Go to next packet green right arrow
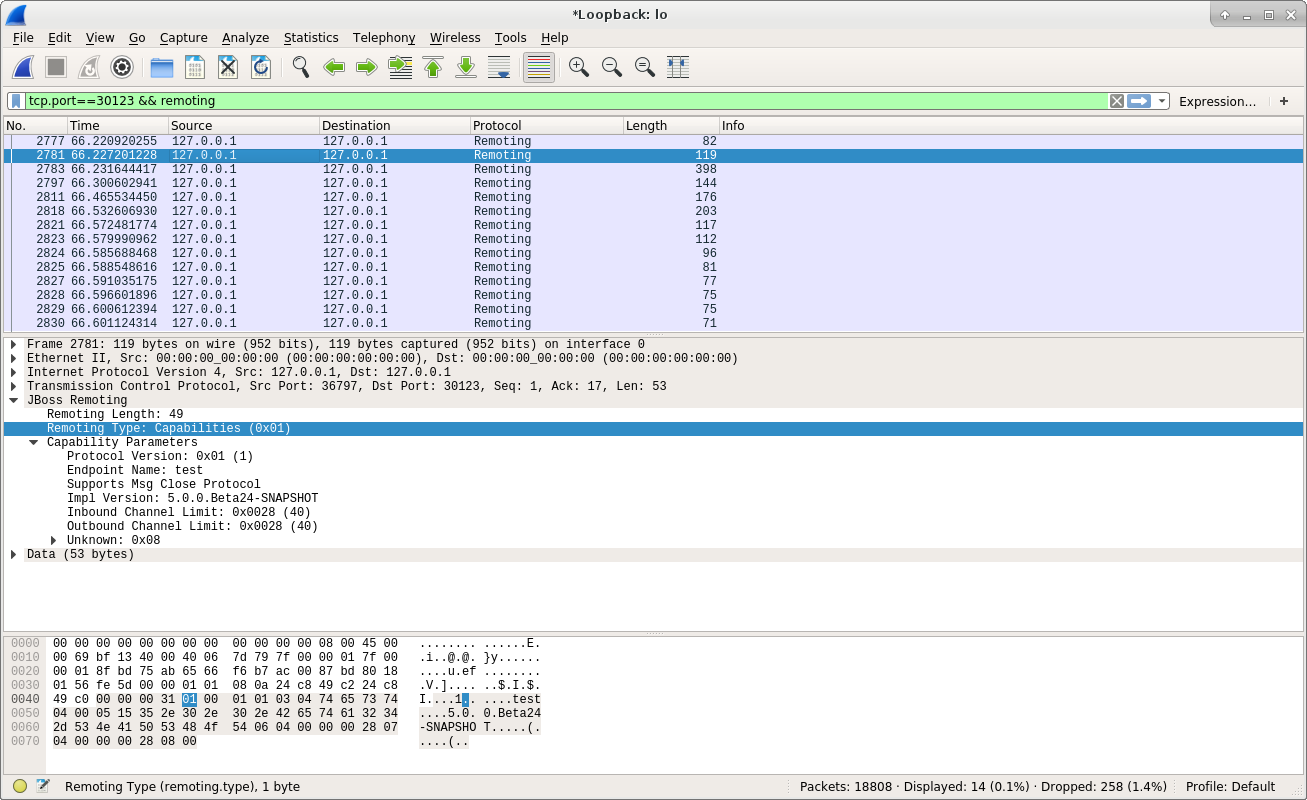 point(367,67)
